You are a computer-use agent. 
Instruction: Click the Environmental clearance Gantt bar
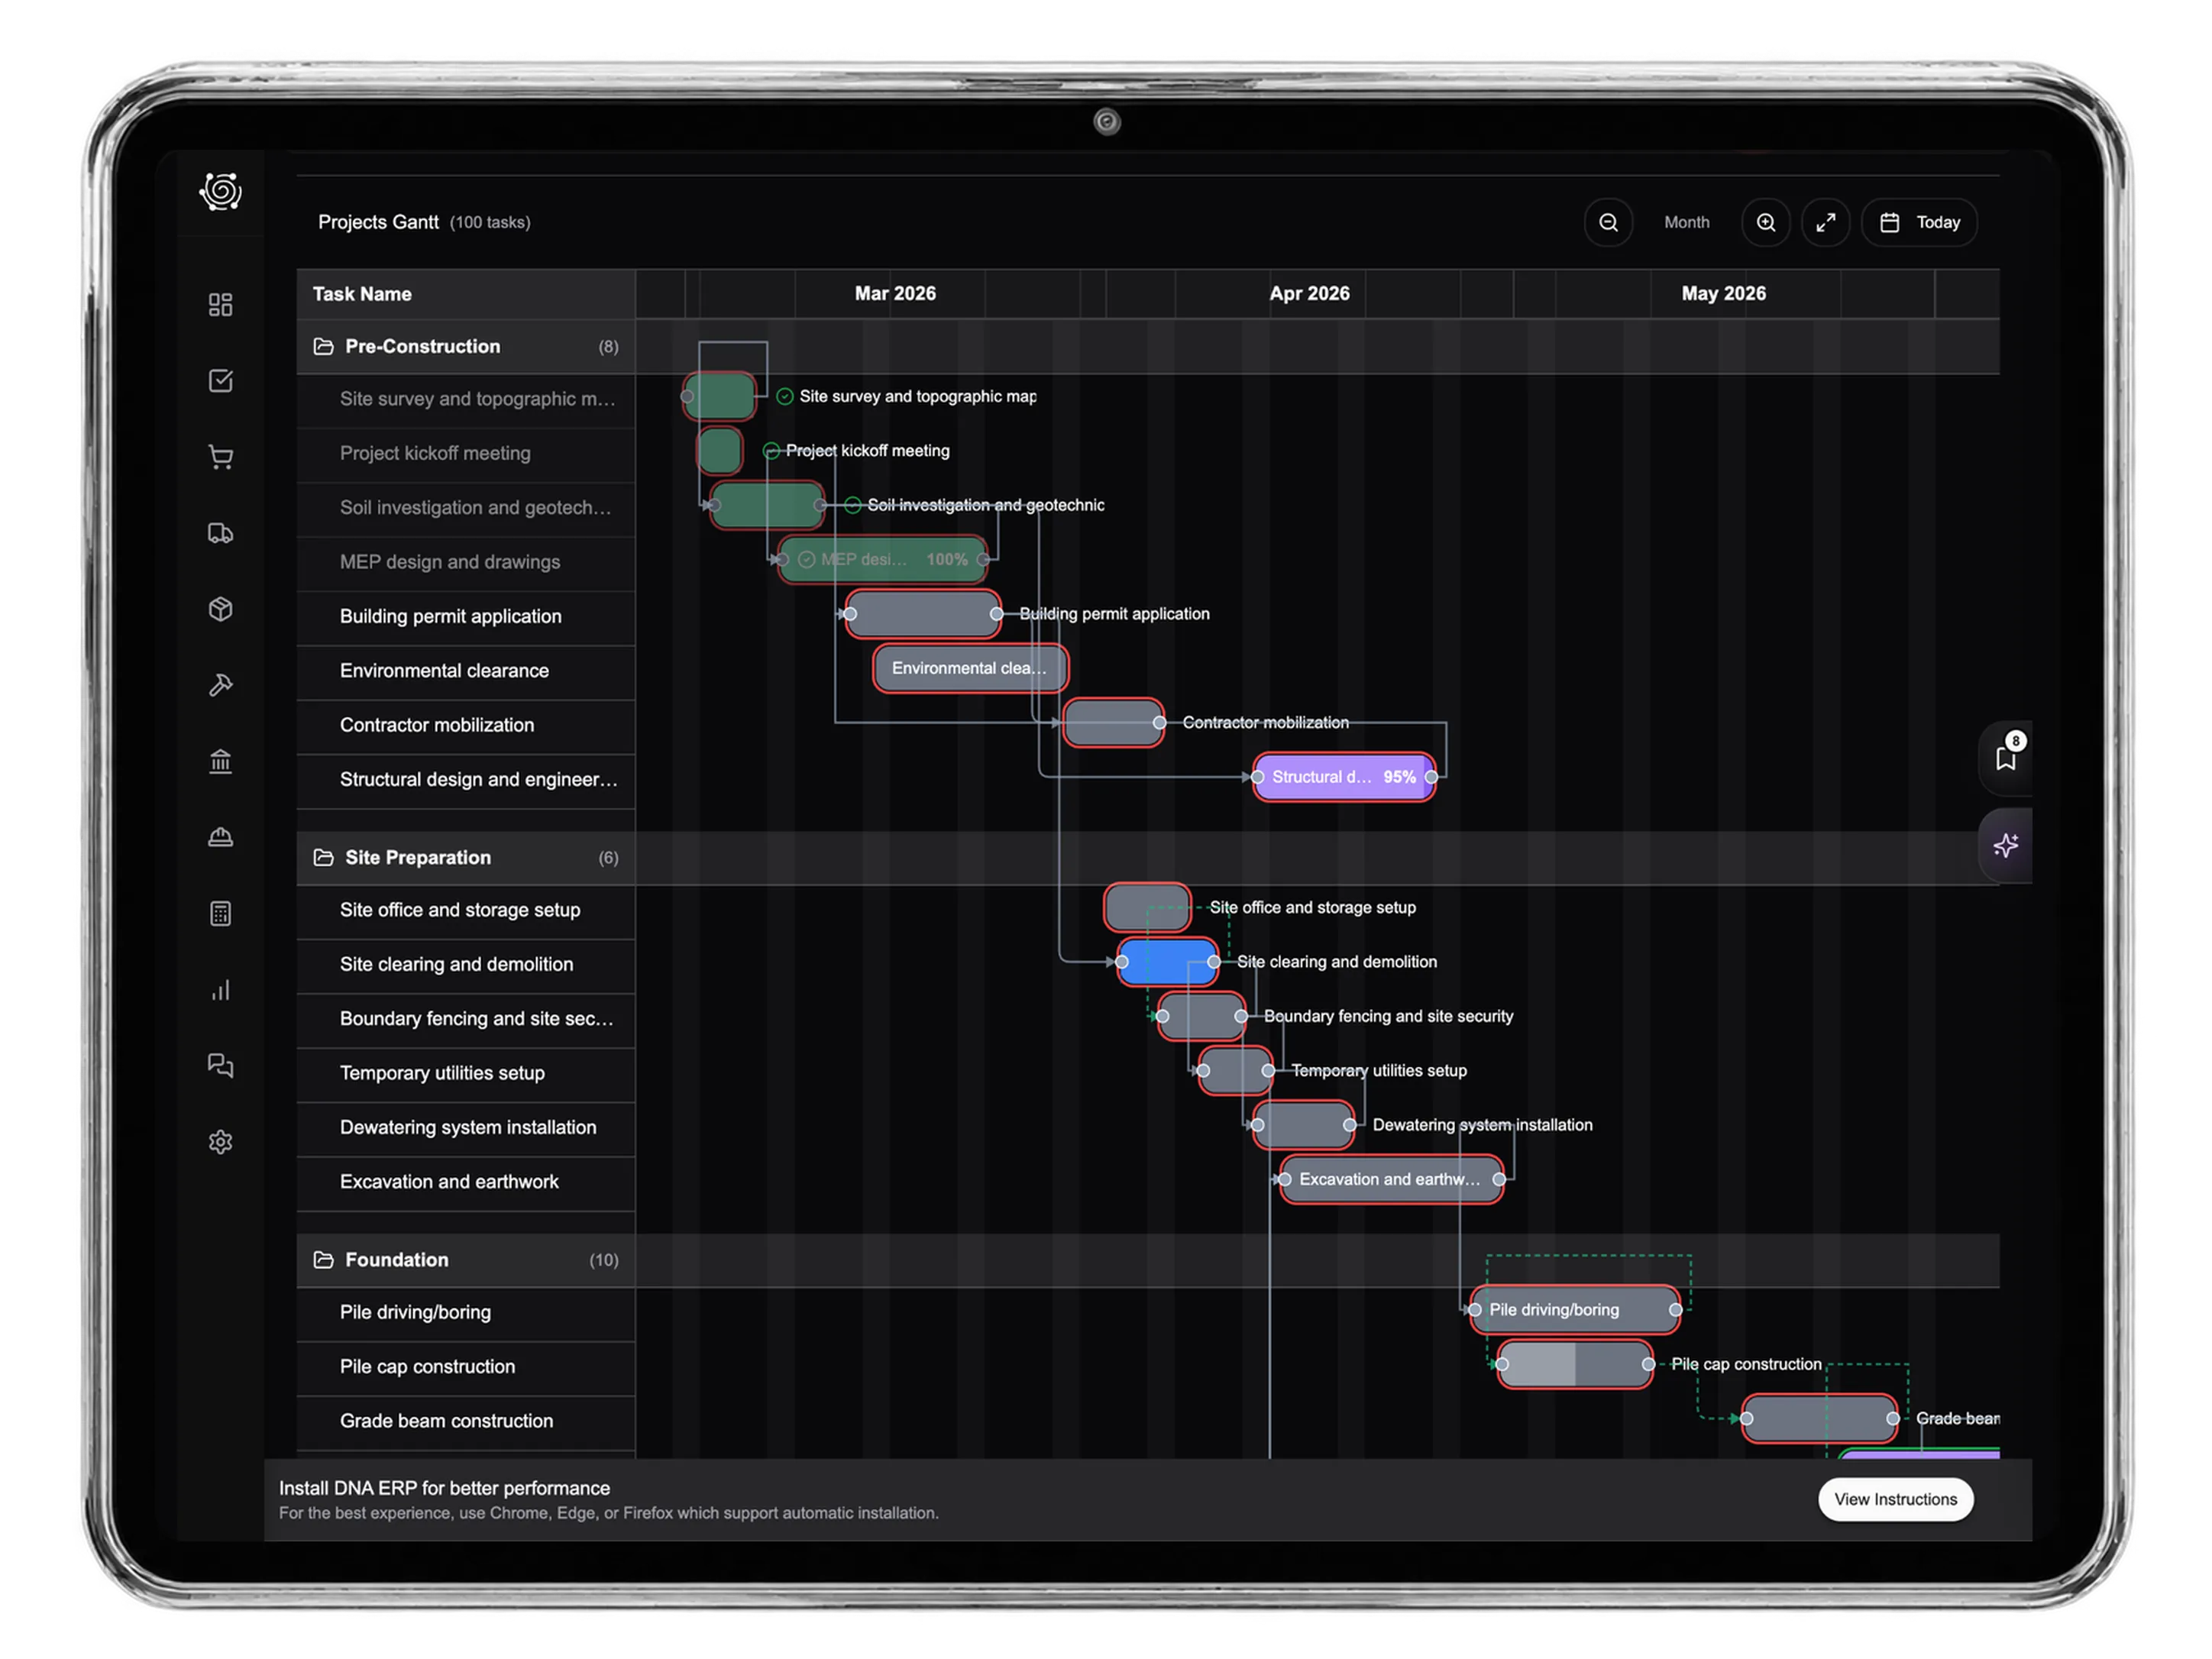coord(970,668)
